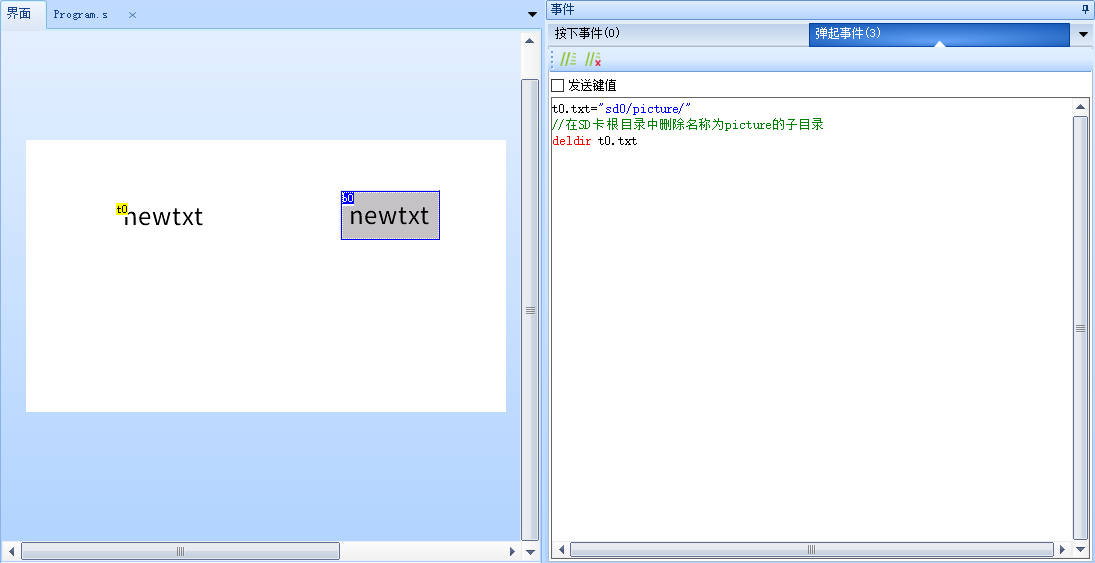Click the code editor scroll up arrow

[x=1080, y=107]
